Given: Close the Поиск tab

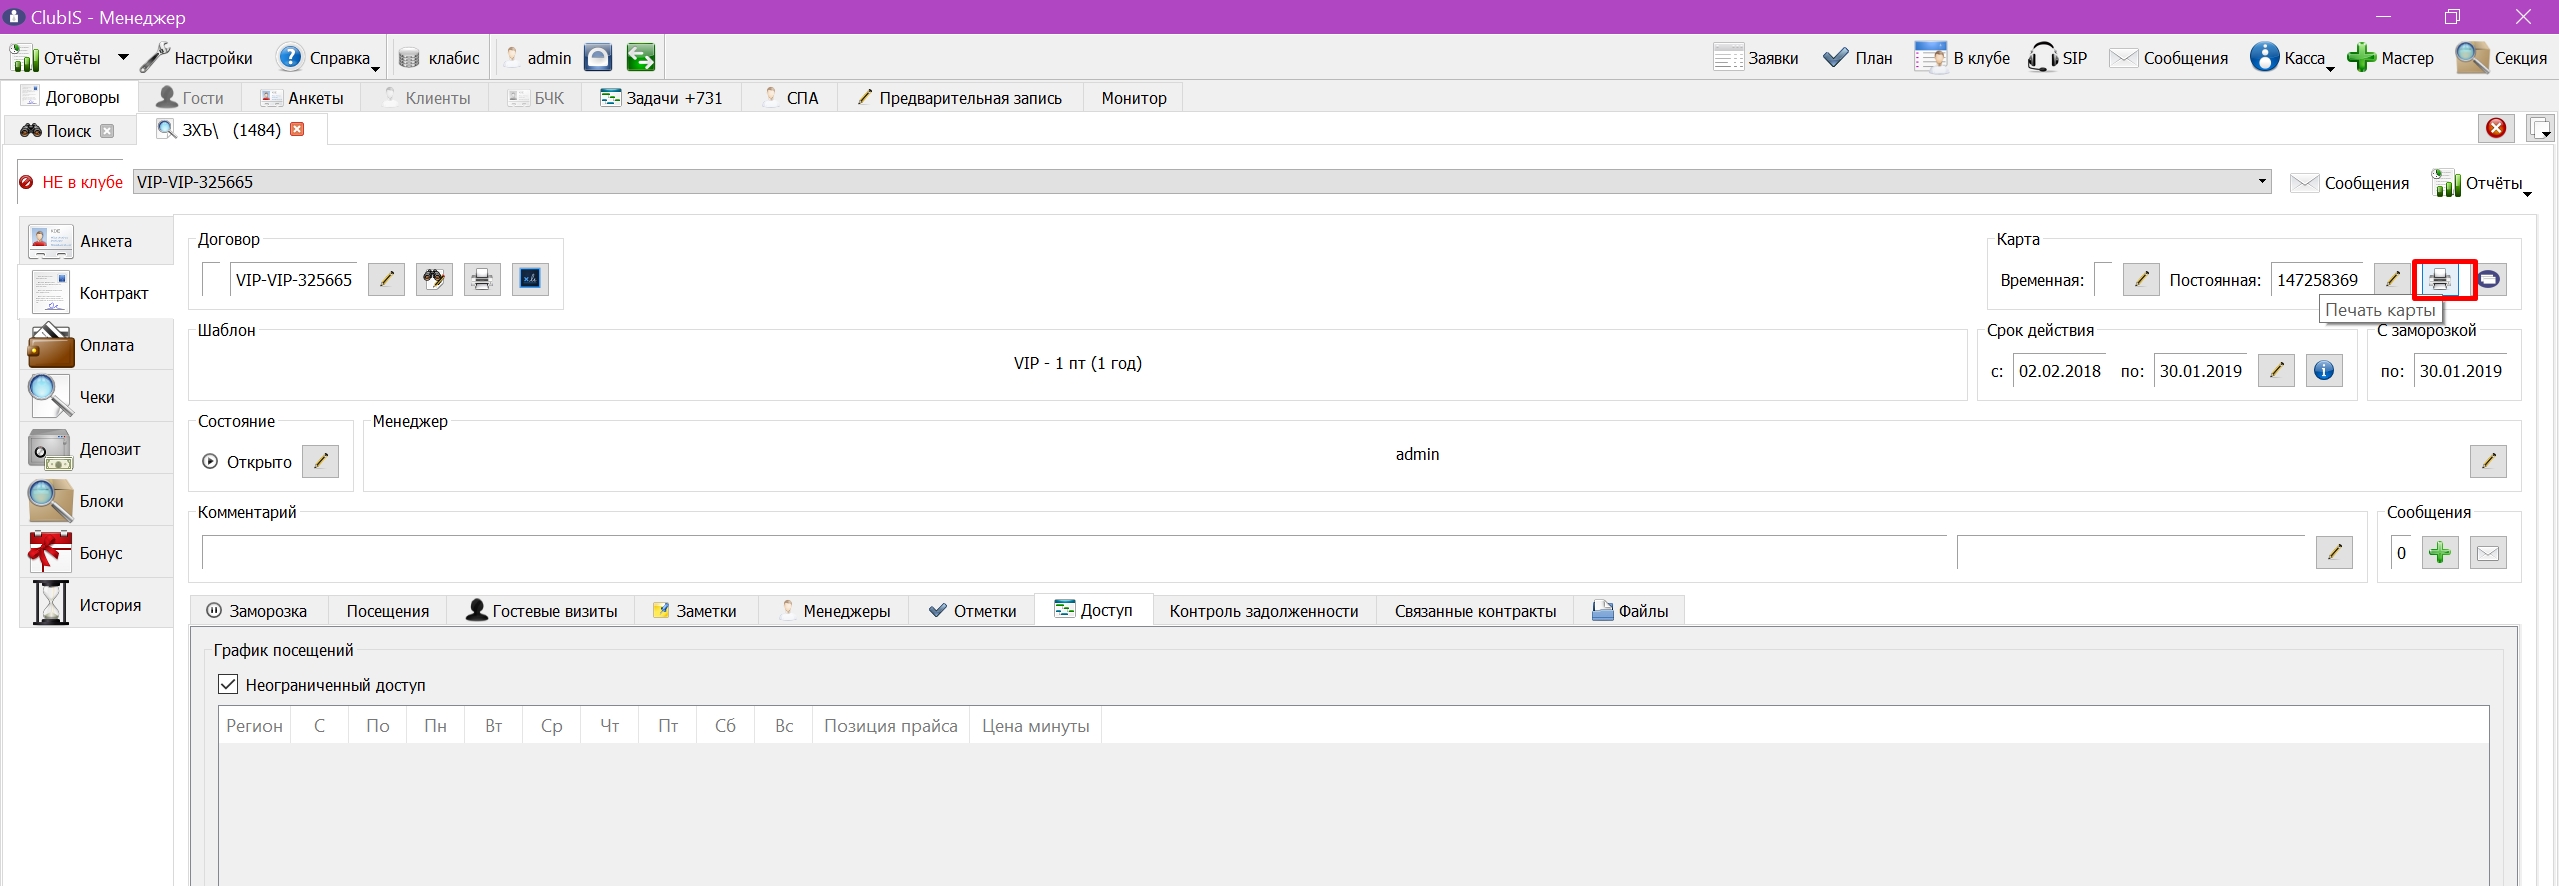Looking at the screenshot, I should 107,131.
